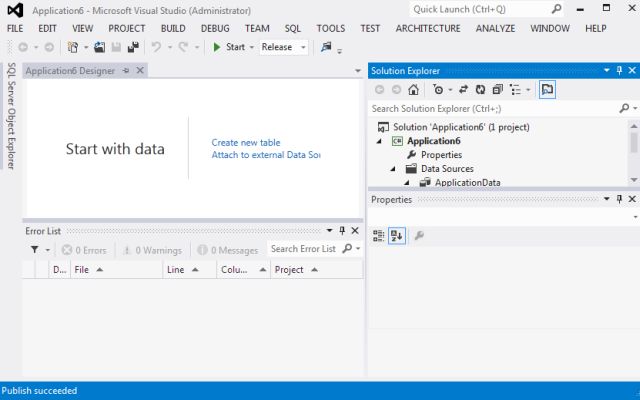Click Solution Explorer Forward icon
Image resolution: width=640 pixels, height=400 pixels.
pos(396,89)
